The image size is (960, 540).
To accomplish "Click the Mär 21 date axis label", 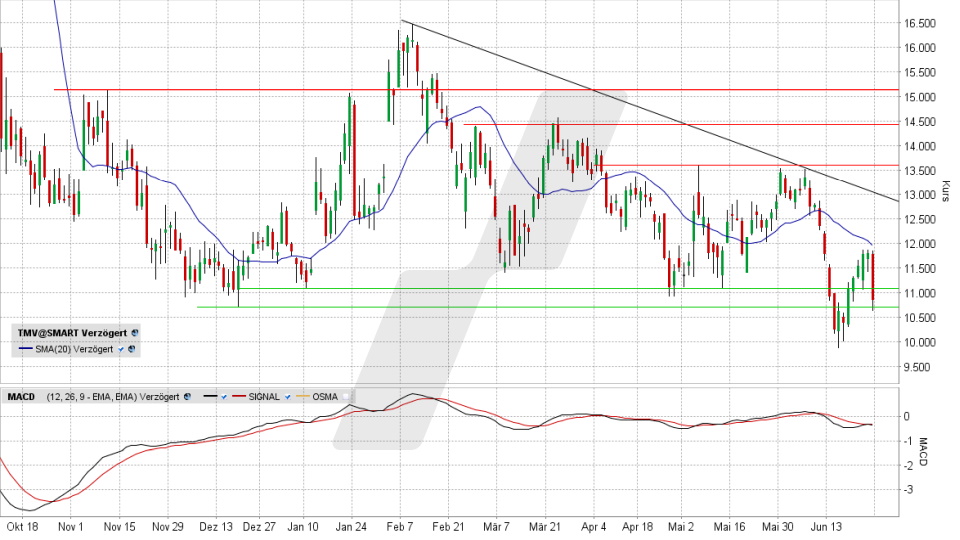I will pyautogui.click(x=545, y=527).
